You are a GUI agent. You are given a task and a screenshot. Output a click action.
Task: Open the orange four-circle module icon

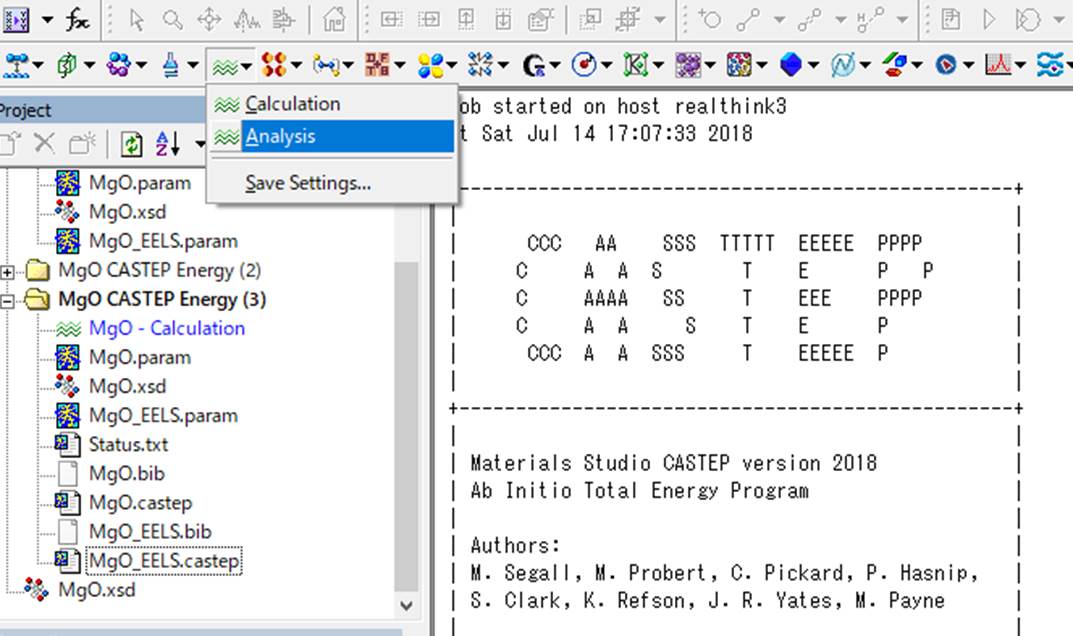(274, 65)
